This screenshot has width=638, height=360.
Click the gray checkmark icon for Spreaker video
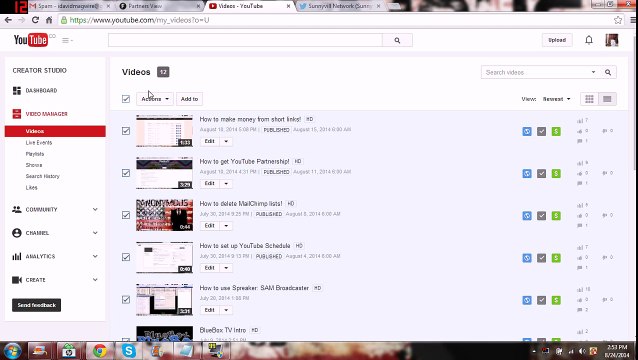pos(542,300)
